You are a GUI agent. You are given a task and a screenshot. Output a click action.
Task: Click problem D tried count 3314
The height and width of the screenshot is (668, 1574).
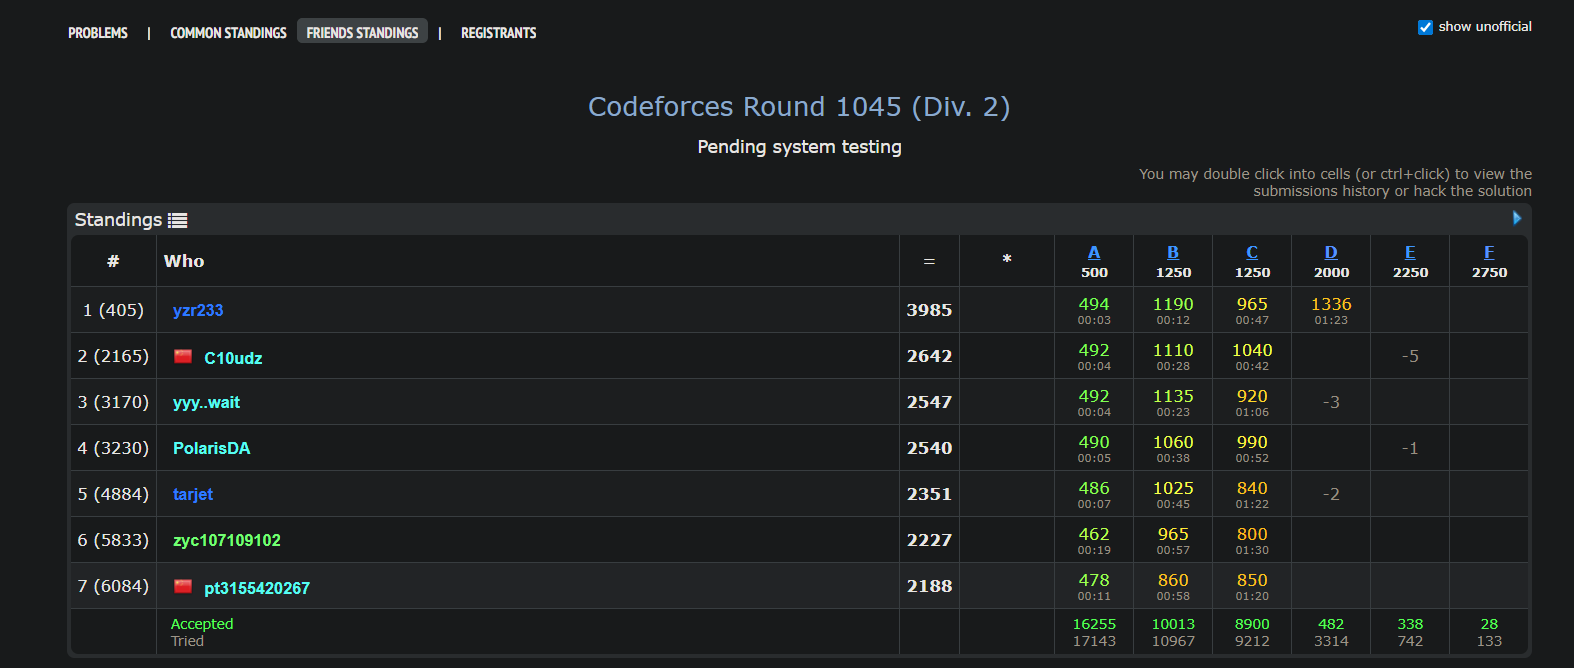(x=1331, y=641)
